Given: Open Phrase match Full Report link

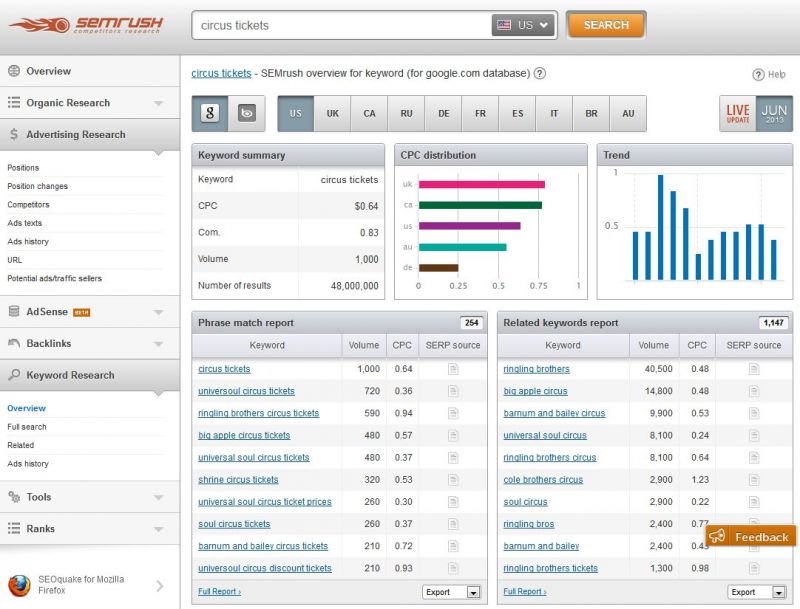Looking at the screenshot, I should [x=219, y=592].
